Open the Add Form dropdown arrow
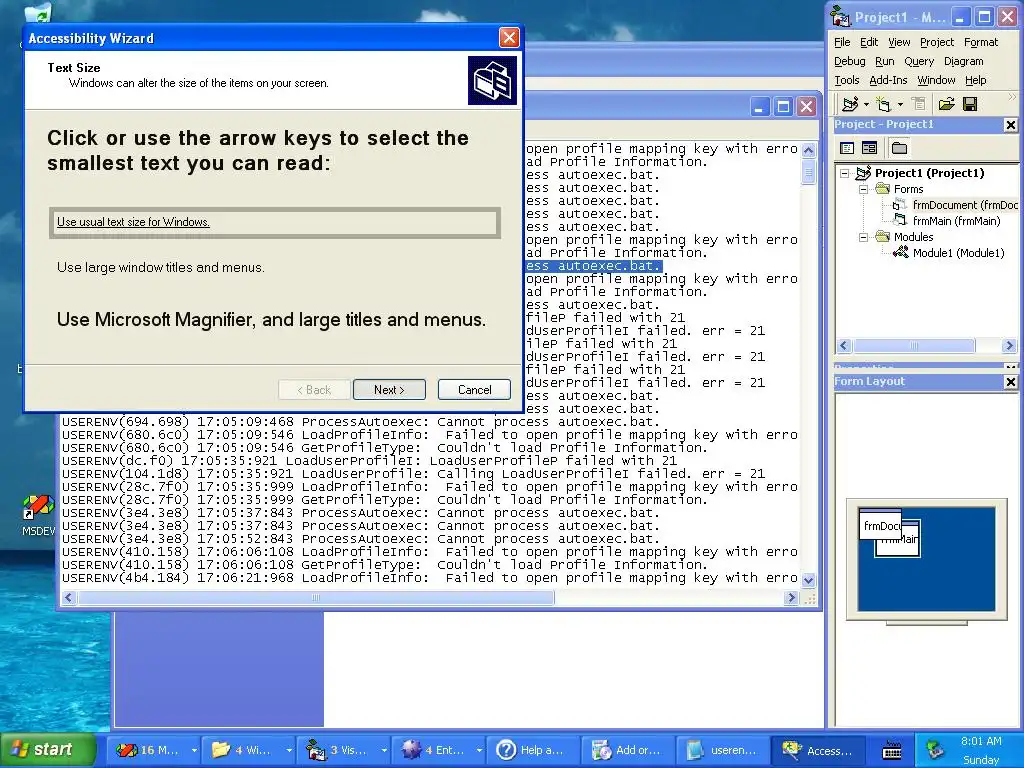The height and width of the screenshot is (768, 1024). pyautogui.click(x=900, y=104)
